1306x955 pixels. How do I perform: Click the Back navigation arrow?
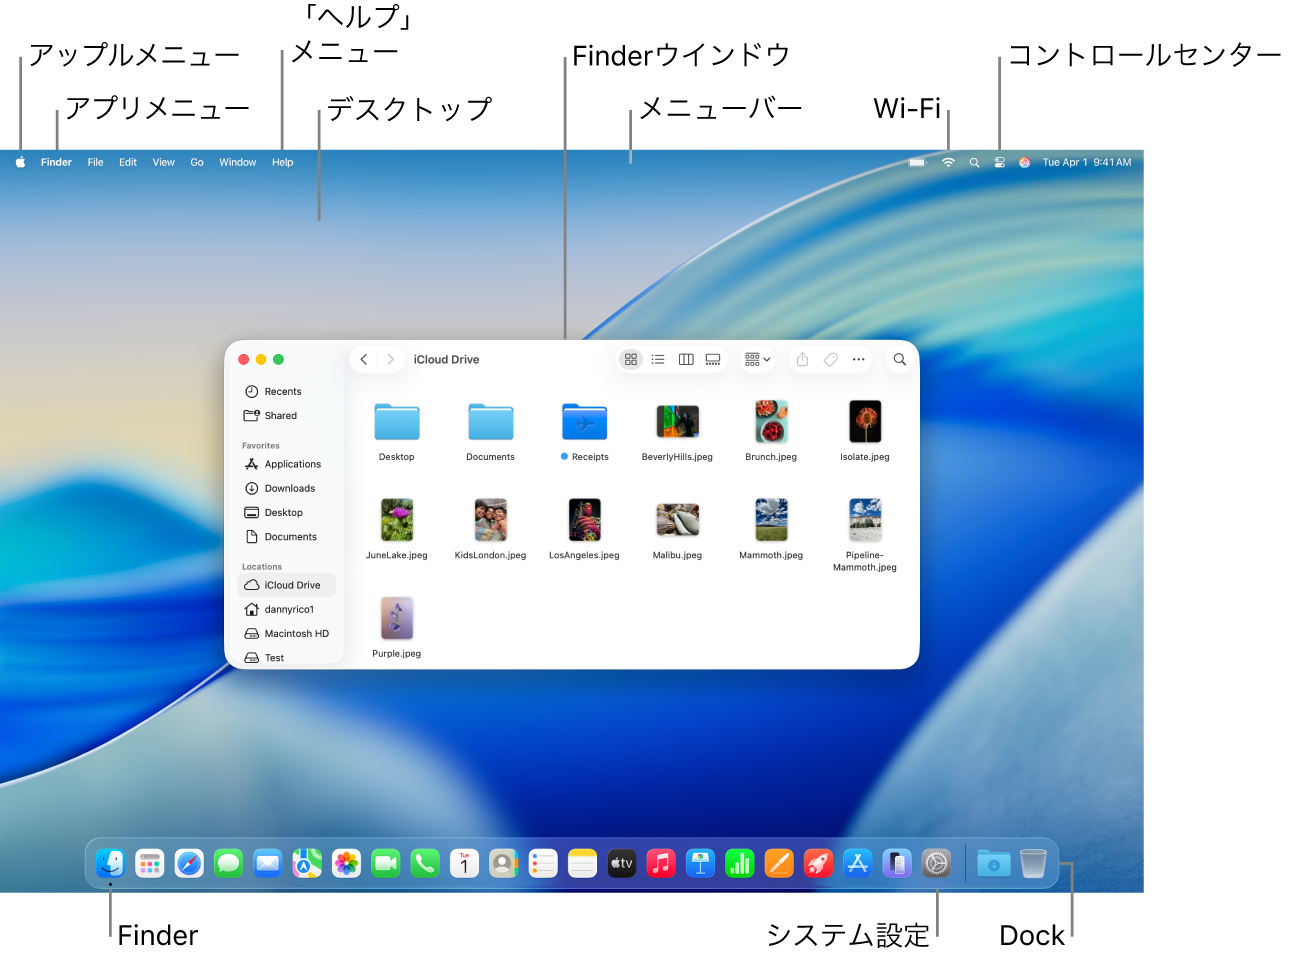pos(364,359)
